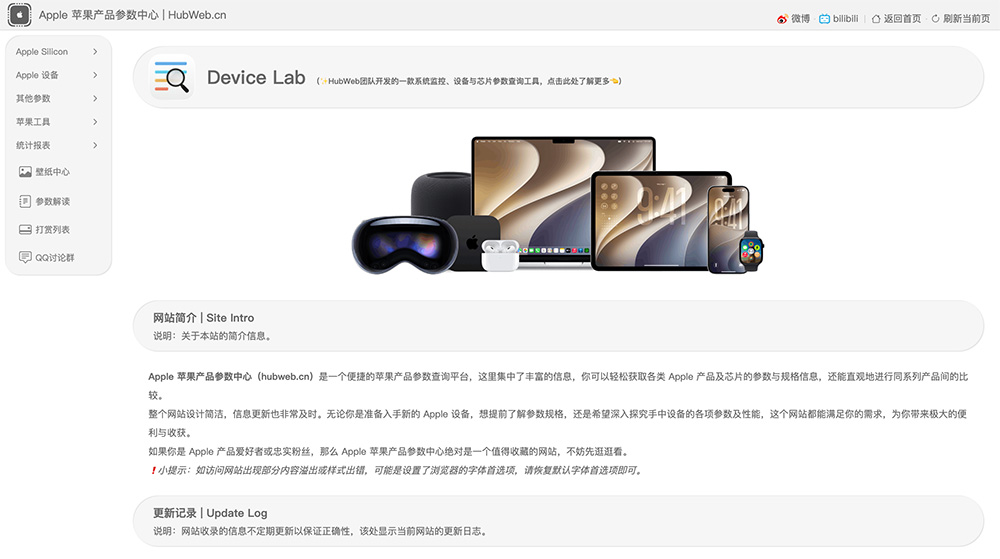Open the Weibo icon link
This screenshot has height=559, width=1000.
782,19
